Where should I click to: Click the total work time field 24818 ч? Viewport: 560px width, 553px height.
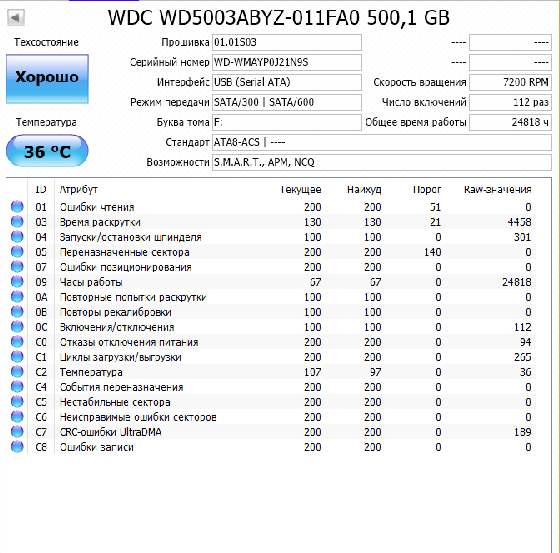pyautogui.click(x=510, y=123)
